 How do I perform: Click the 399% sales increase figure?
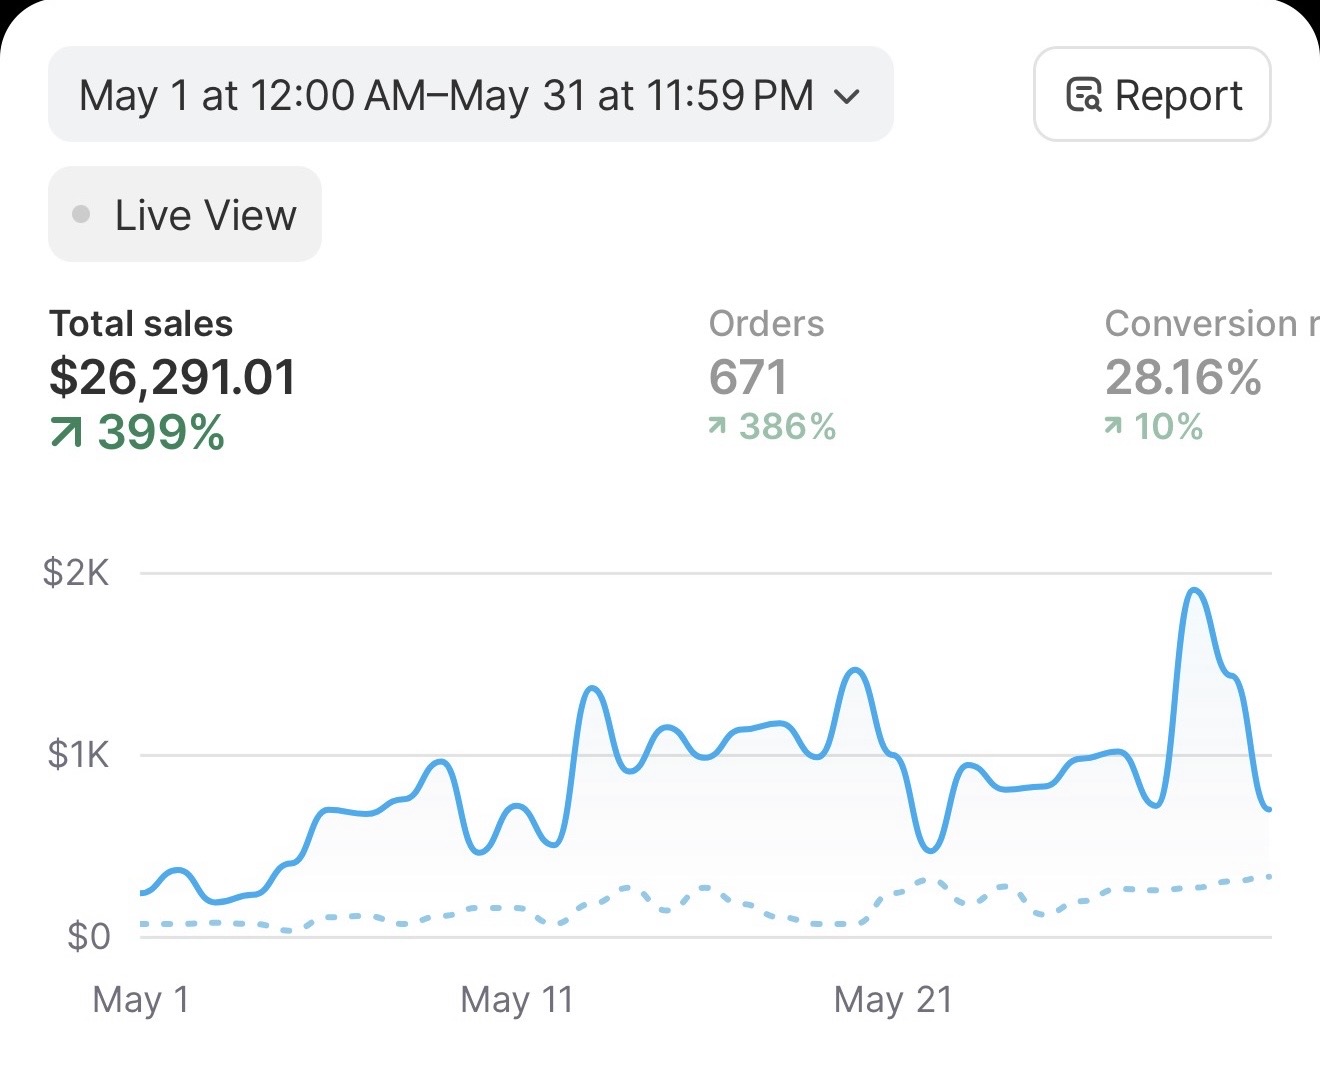pyautogui.click(x=161, y=433)
